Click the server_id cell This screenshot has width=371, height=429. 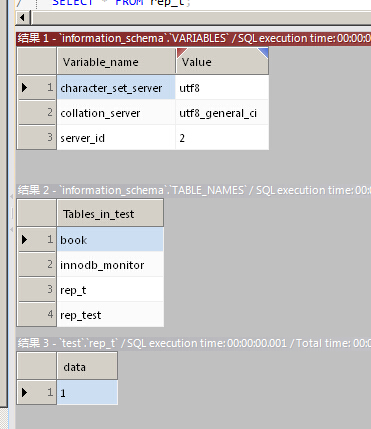click(116, 137)
